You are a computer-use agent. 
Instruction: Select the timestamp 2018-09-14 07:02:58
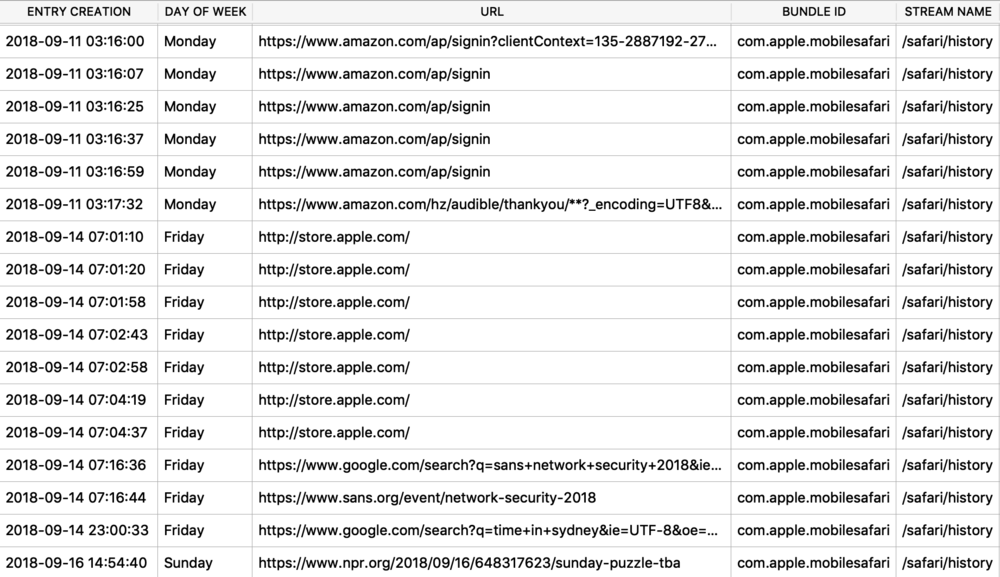tap(77, 367)
